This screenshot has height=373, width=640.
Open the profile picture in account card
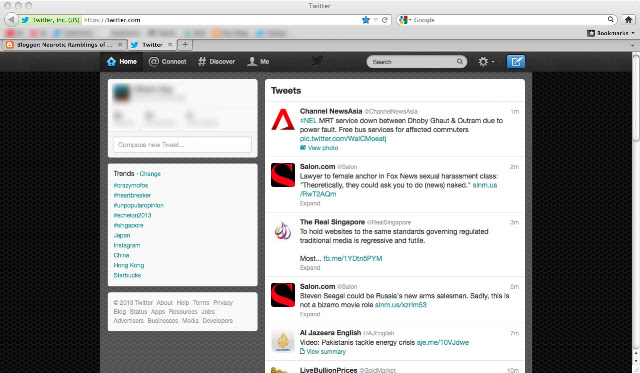[x=122, y=93]
